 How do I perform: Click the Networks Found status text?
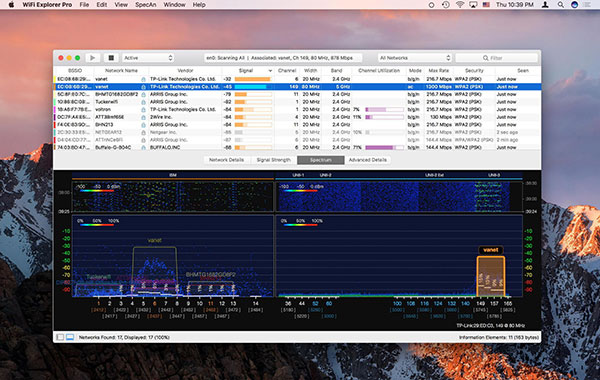(124, 338)
